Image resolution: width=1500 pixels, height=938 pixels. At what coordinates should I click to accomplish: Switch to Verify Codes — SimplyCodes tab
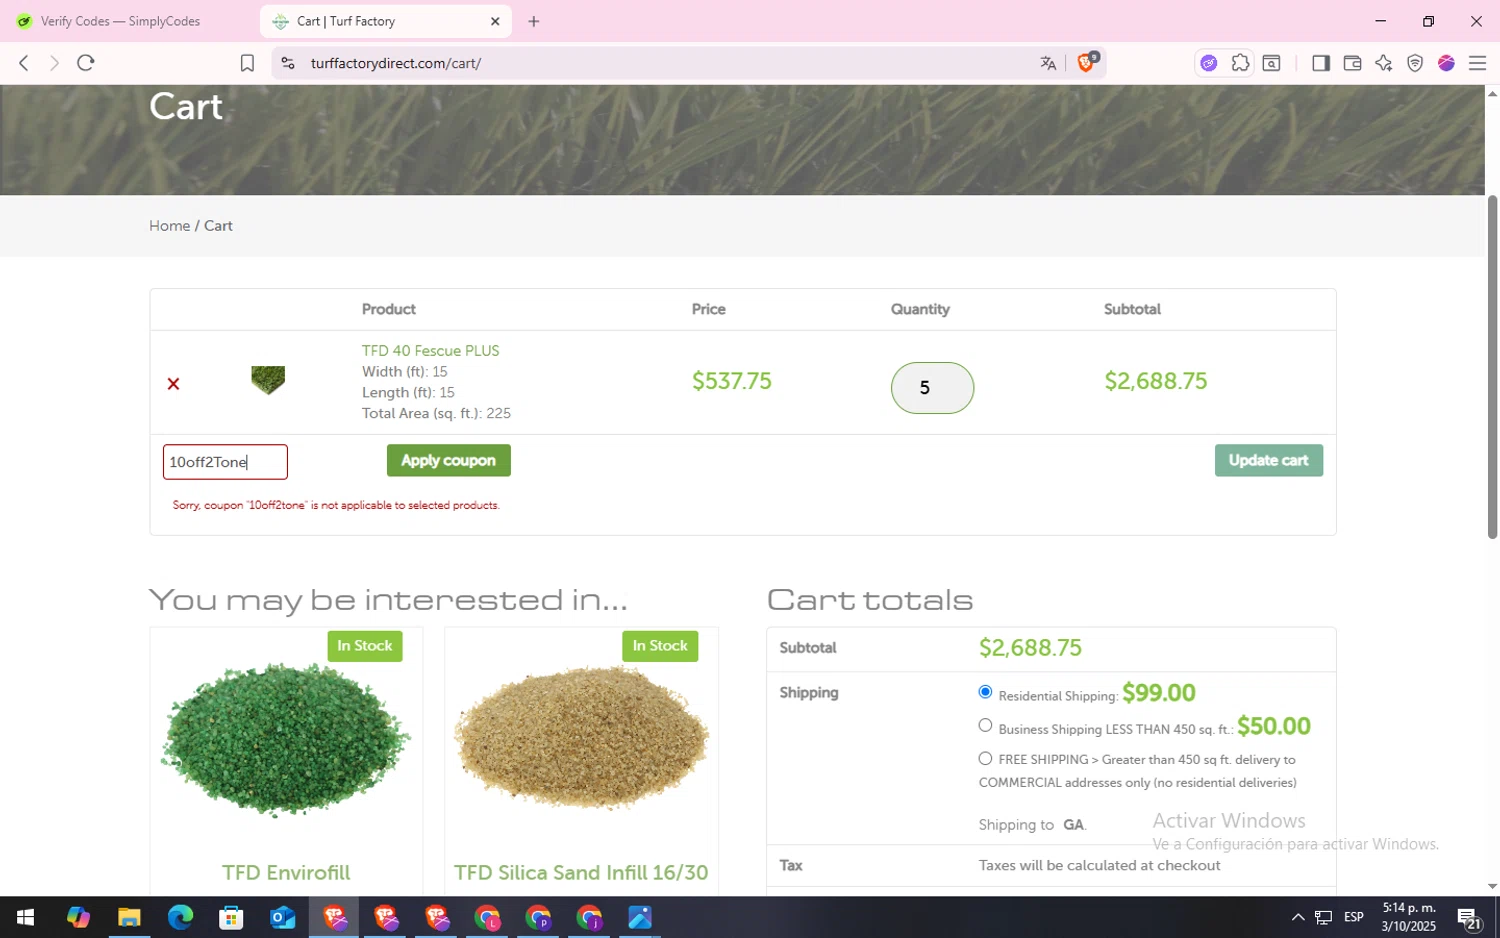(x=120, y=21)
